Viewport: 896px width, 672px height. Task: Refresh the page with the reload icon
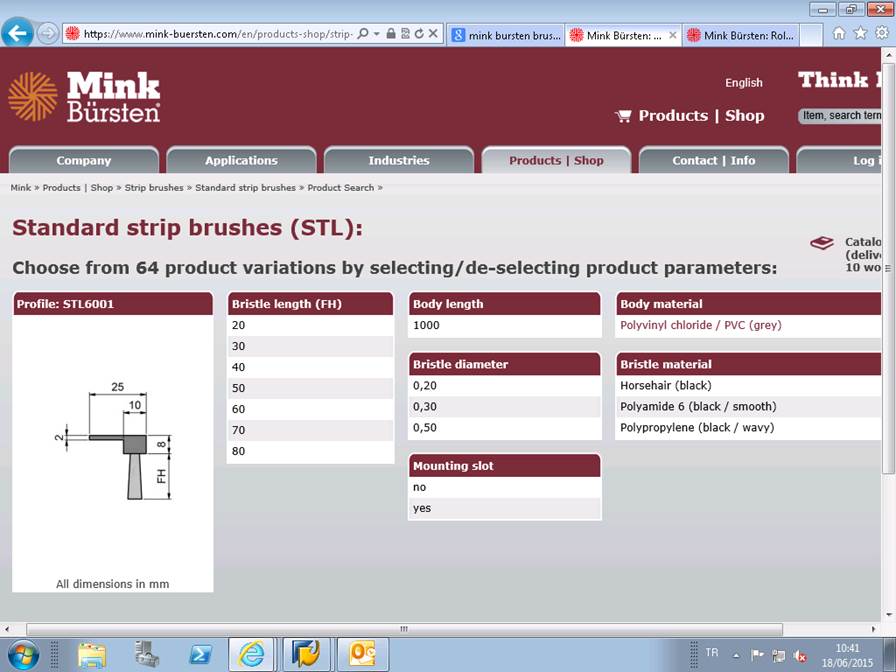pos(419,34)
